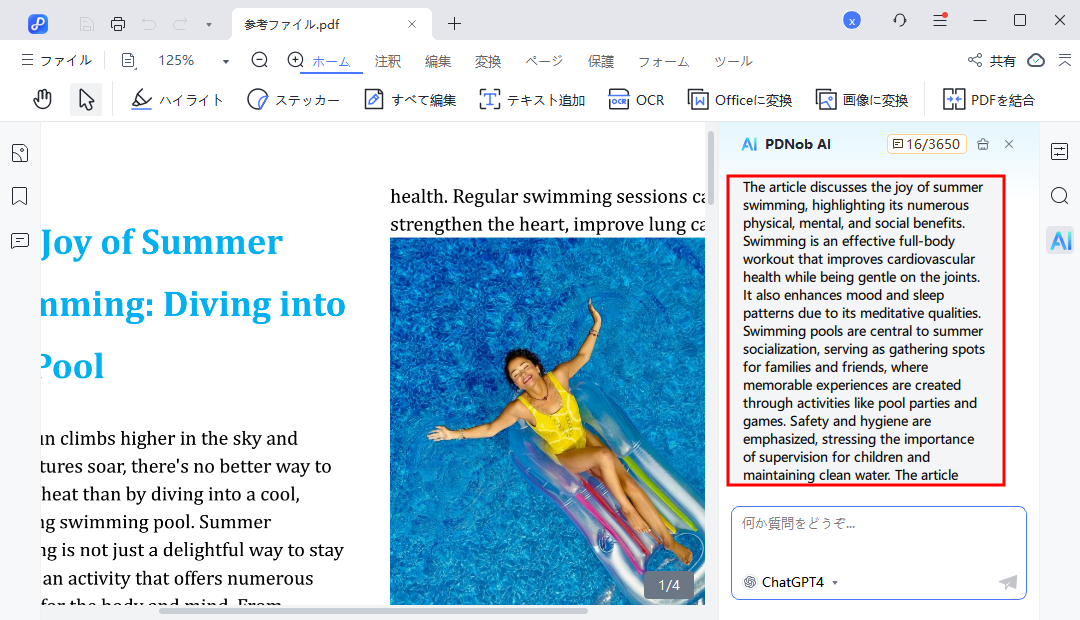
Task: Click the OCR button
Action: [637, 100]
